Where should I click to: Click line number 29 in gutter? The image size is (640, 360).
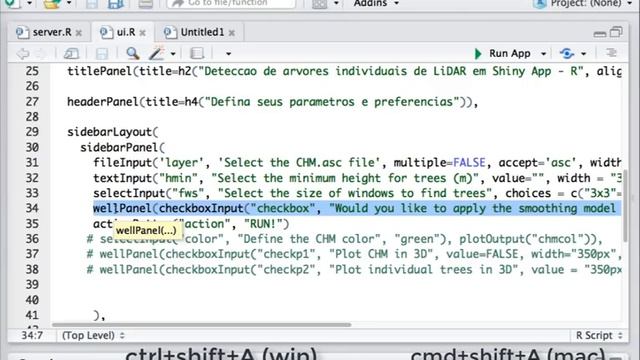click(x=32, y=132)
